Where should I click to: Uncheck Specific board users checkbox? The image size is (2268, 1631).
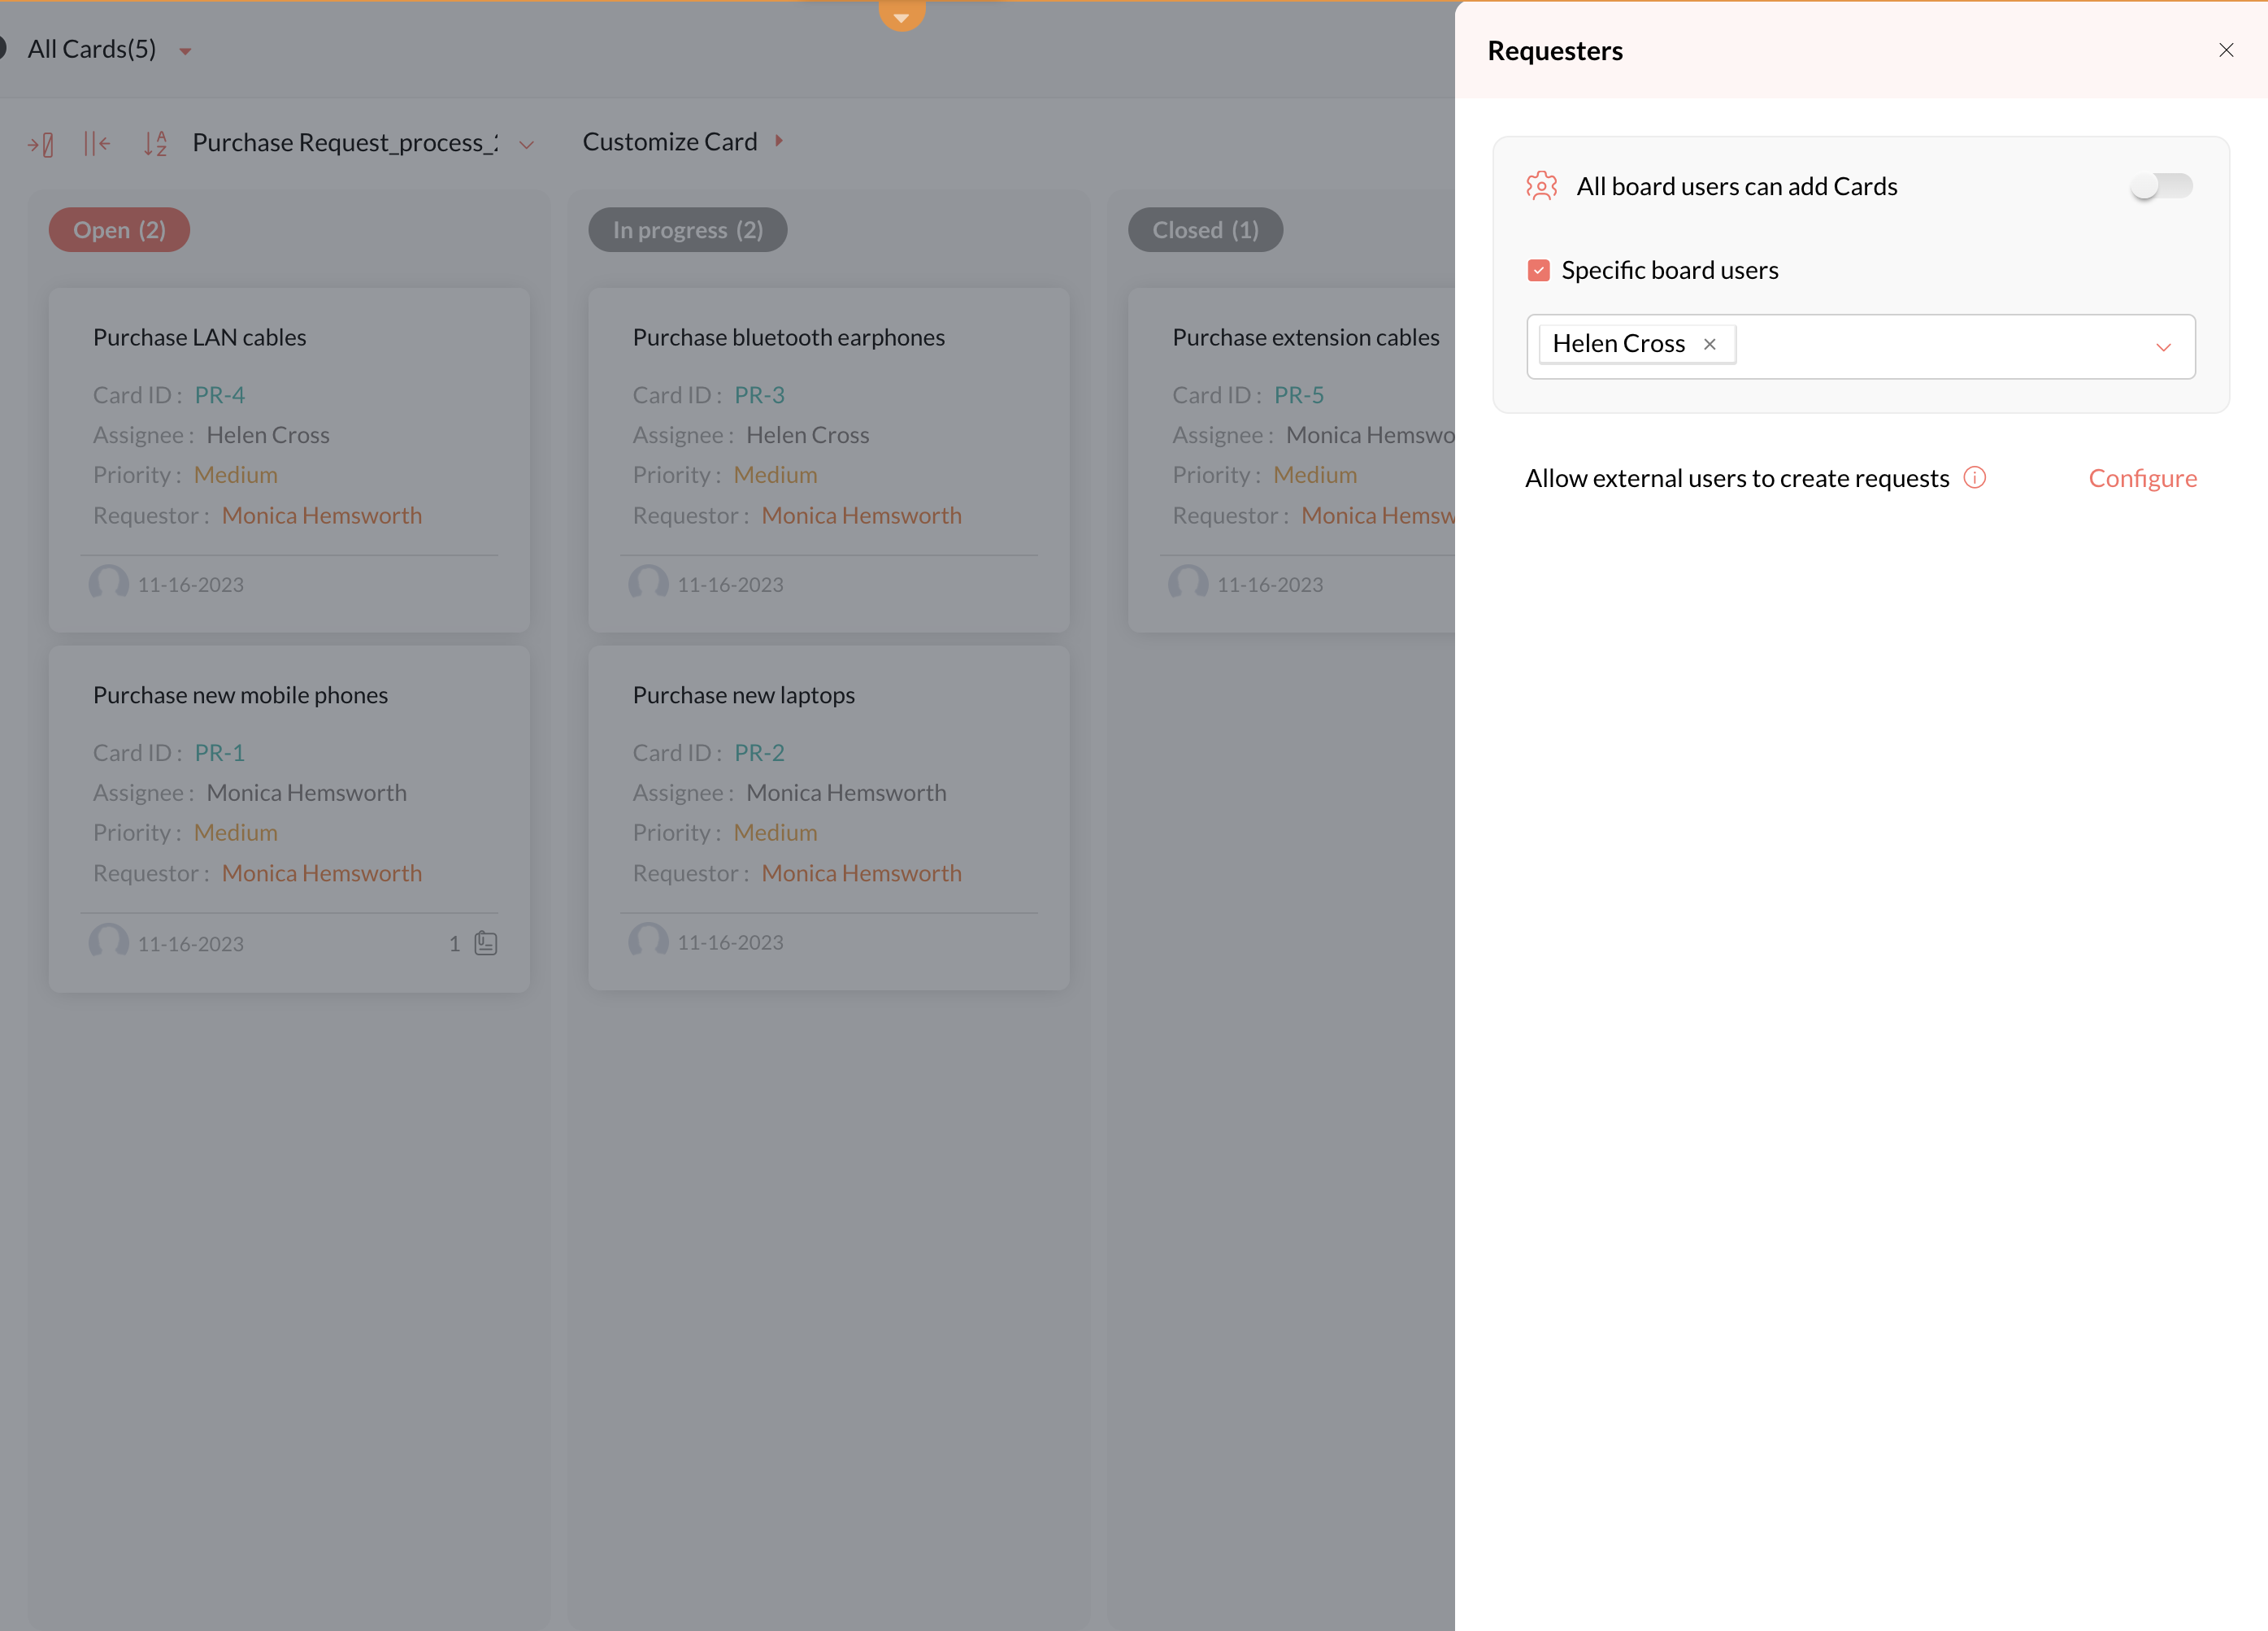1538,270
